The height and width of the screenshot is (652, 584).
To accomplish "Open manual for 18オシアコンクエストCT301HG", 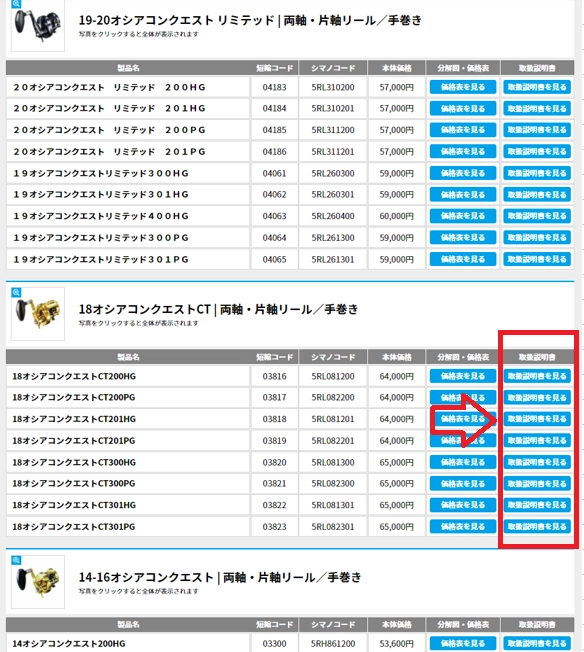I will [x=537, y=505].
